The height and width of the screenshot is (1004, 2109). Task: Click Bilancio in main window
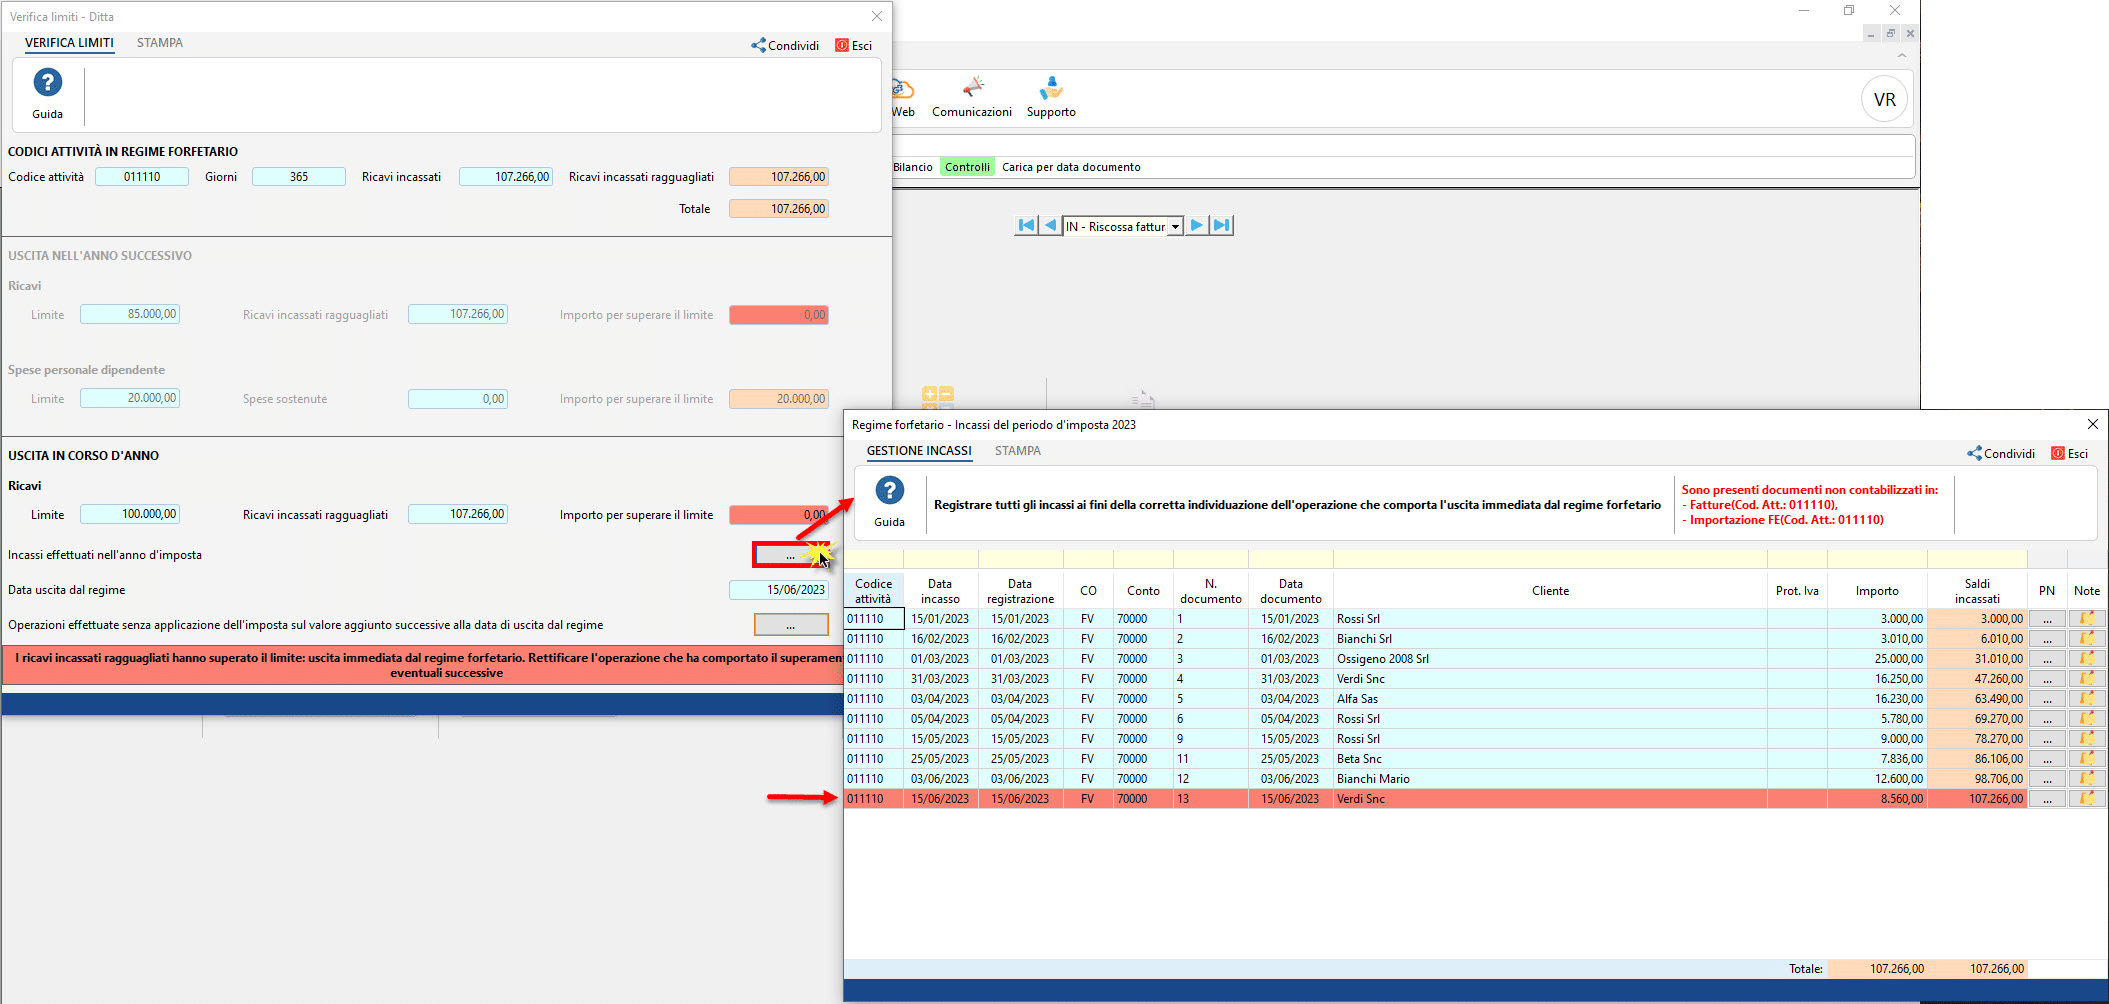pyautogui.click(x=913, y=167)
